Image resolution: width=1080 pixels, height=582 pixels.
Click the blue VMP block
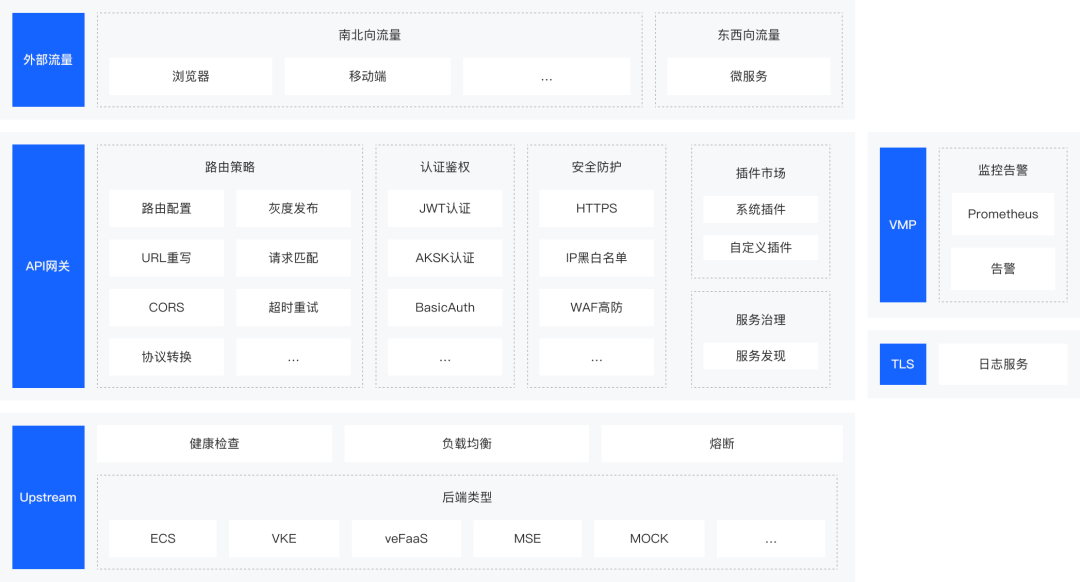tap(903, 225)
